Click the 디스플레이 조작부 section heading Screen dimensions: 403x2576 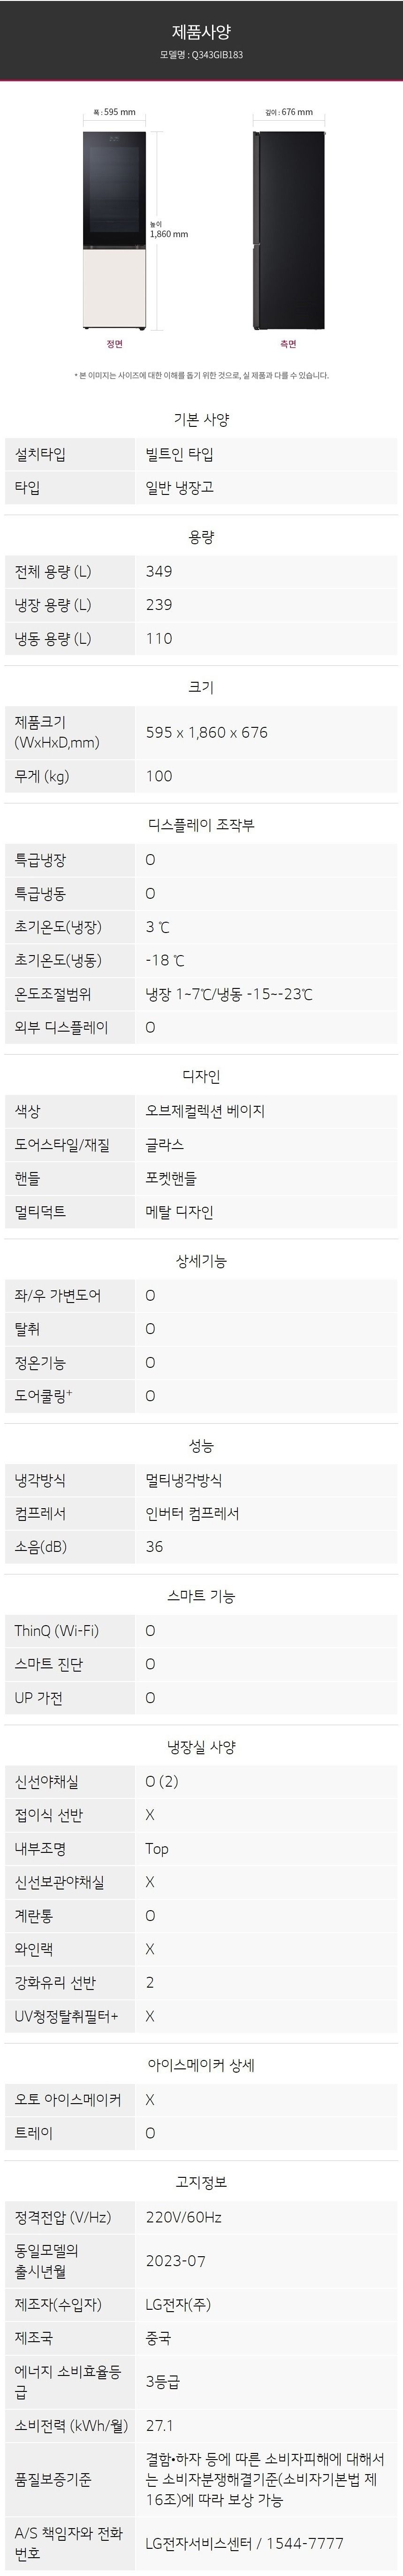[x=201, y=825]
